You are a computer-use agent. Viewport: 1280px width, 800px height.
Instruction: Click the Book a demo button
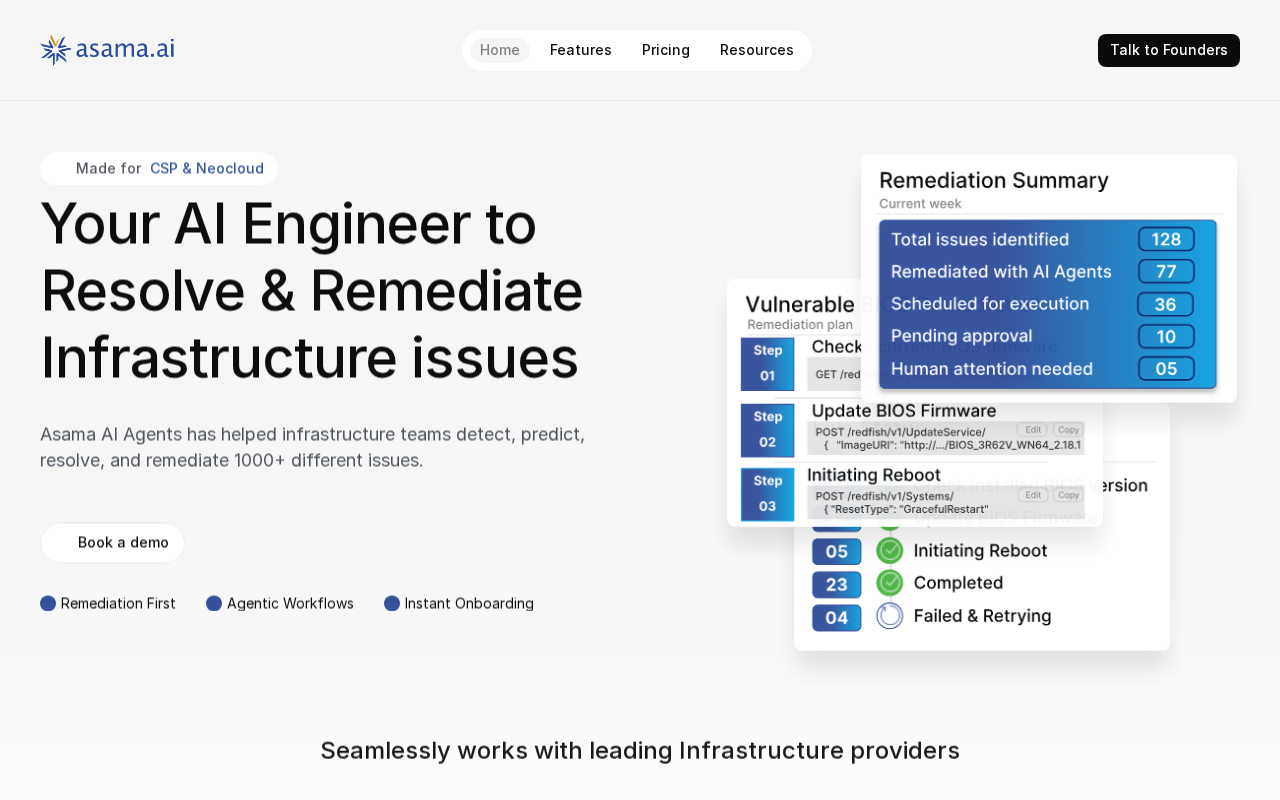tap(112, 543)
